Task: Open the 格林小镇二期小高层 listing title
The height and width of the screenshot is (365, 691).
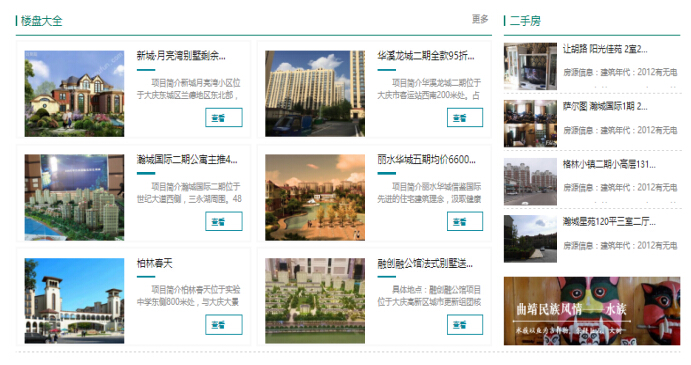Action: click(609, 164)
